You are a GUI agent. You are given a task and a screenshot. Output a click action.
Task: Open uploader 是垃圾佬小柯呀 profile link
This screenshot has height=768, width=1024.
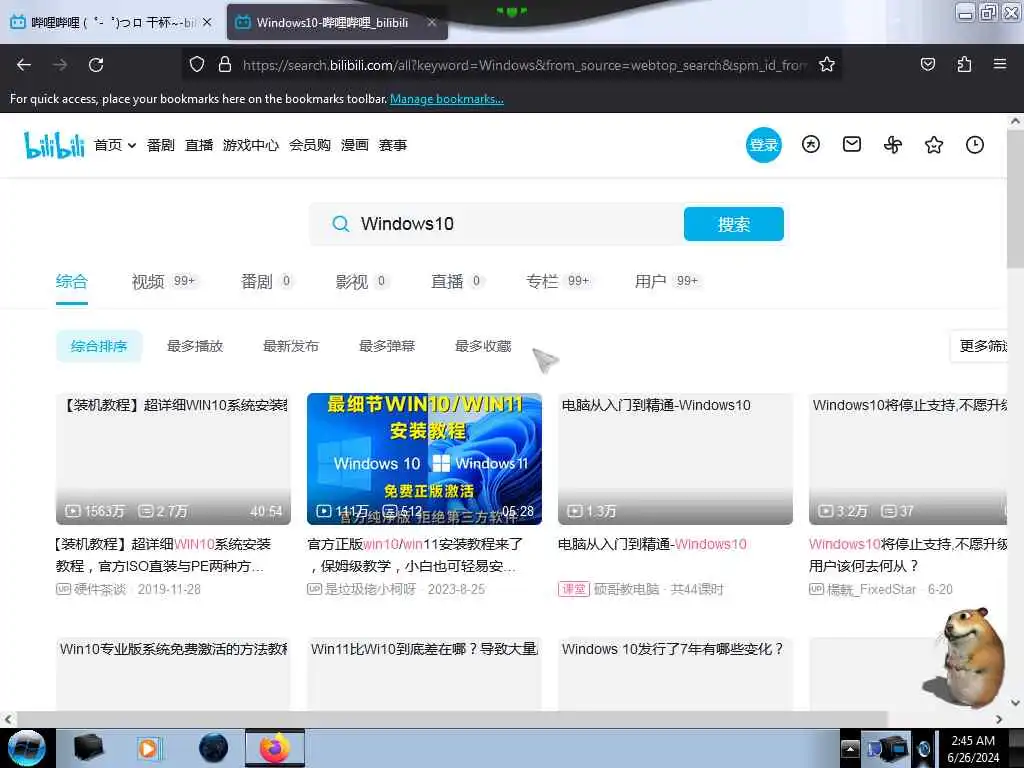tap(370, 589)
